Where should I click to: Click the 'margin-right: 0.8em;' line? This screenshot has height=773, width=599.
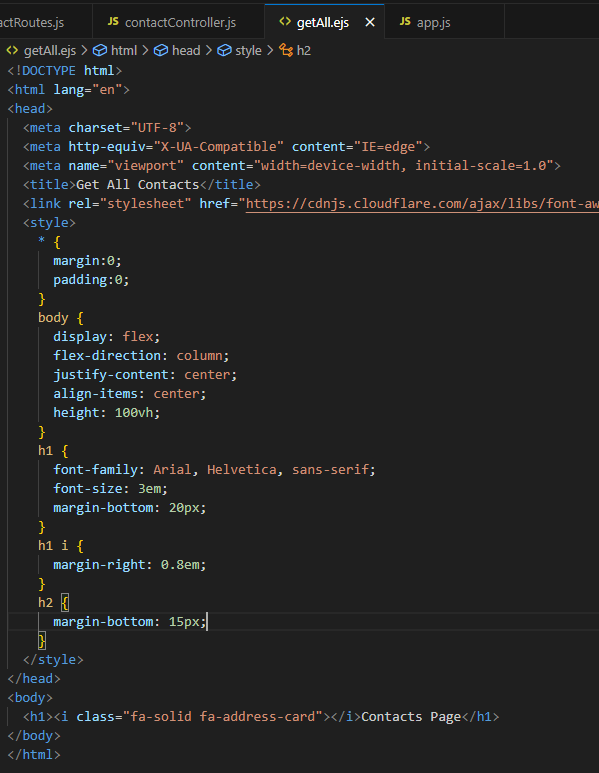click(x=130, y=564)
